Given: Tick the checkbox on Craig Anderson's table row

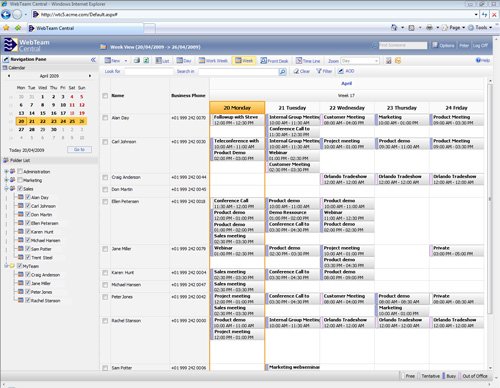Looking at the screenshot, I should click(x=105, y=177).
